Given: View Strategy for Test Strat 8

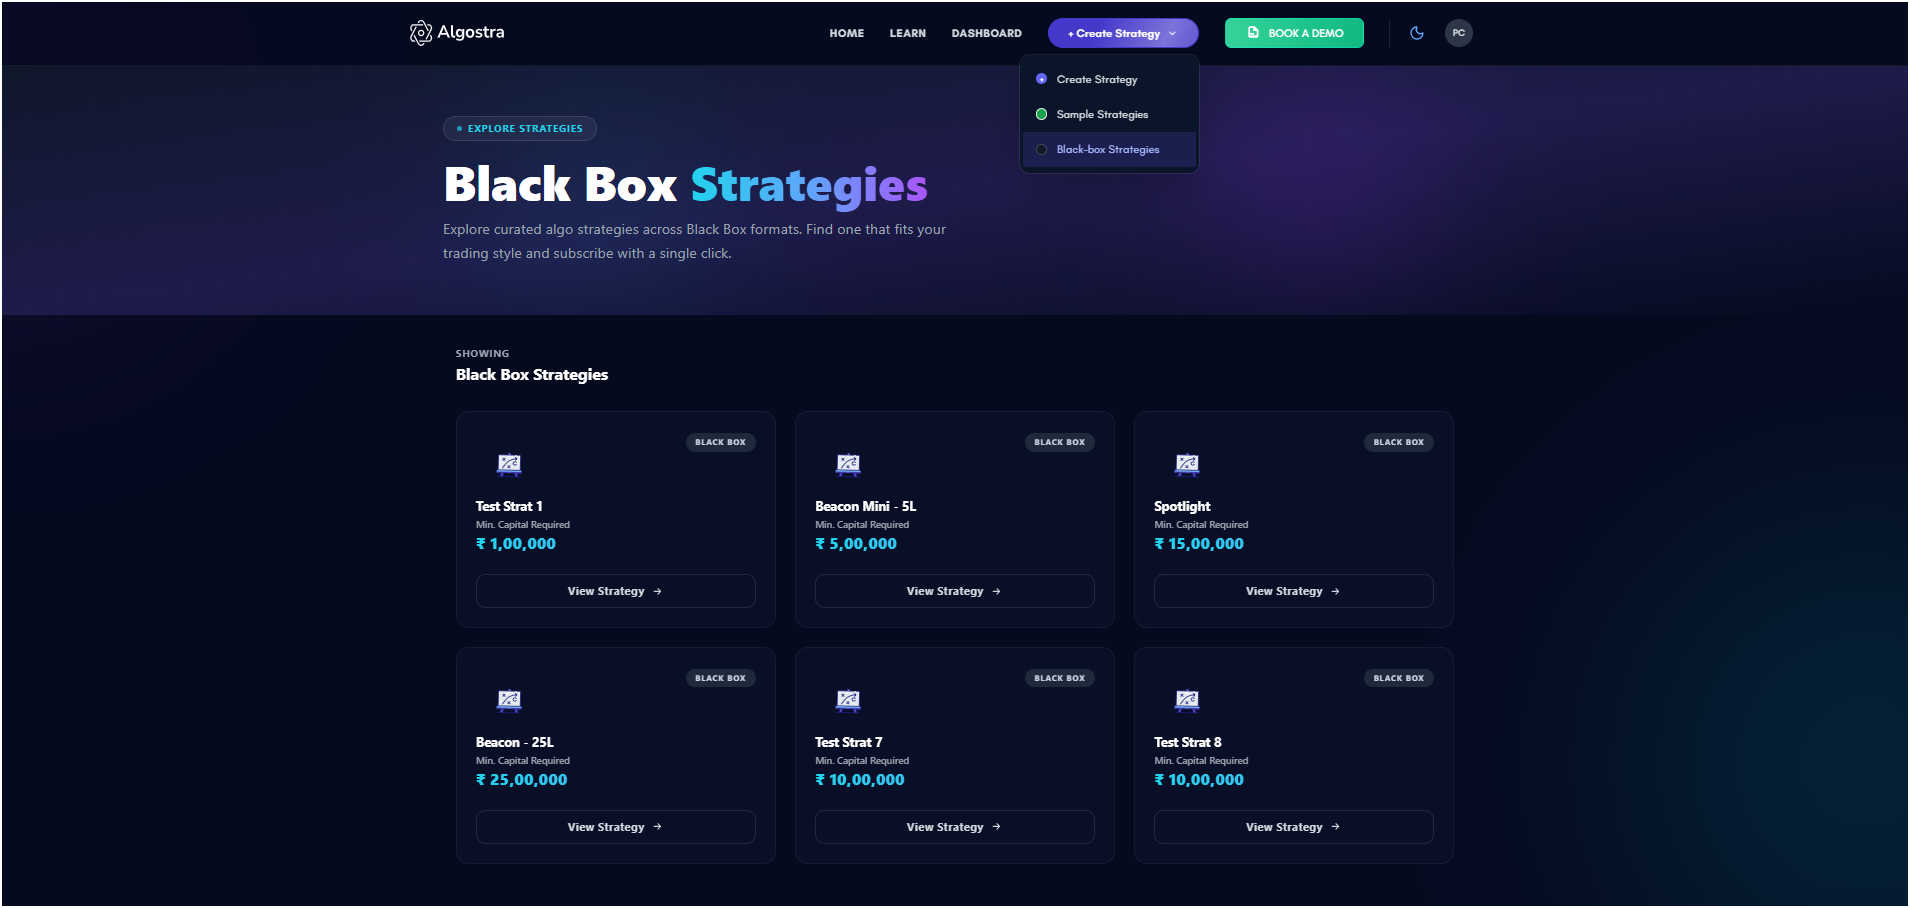Looking at the screenshot, I should click(1293, 827).
